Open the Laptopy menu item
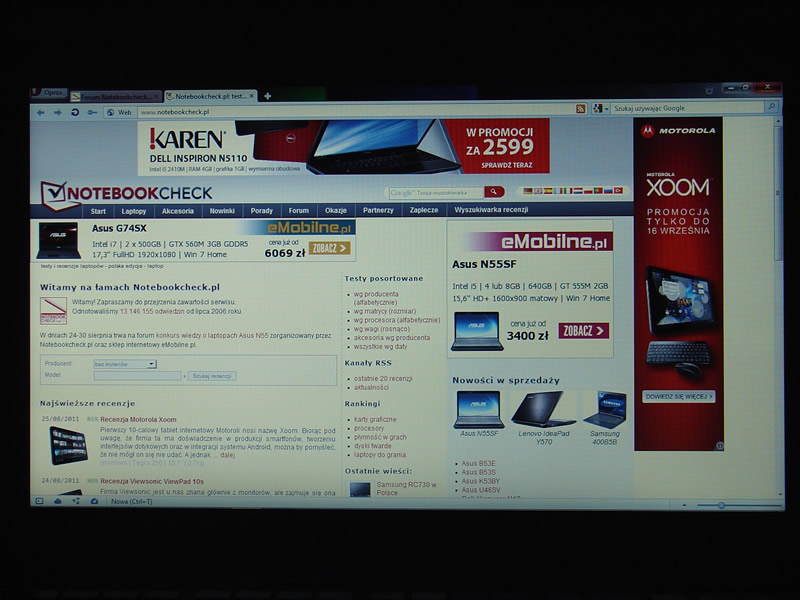The width and height of the screenshot is (800, 600). coord(134,211)
